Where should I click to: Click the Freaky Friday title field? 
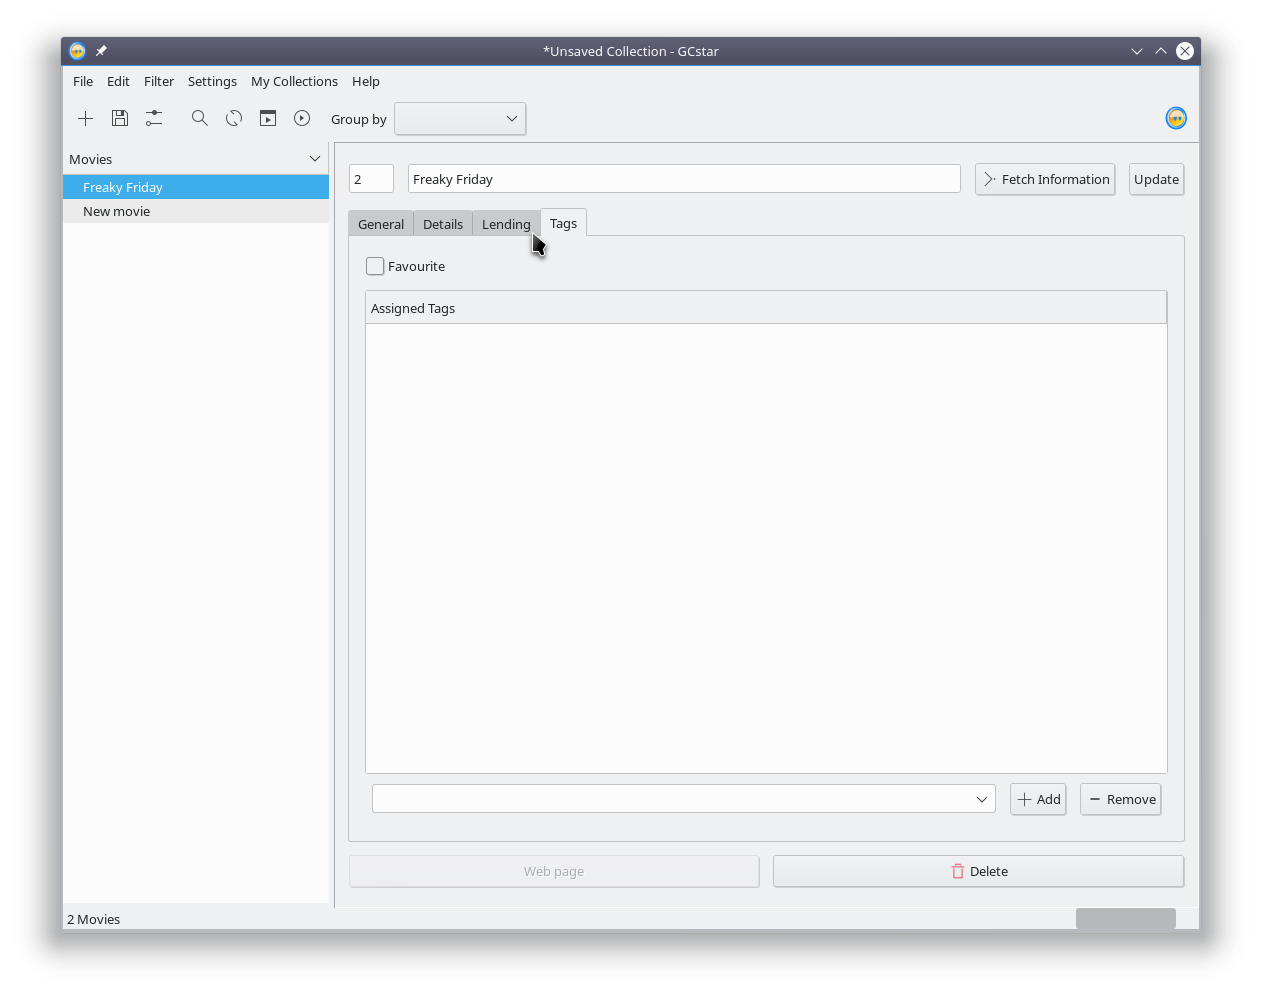[683, 180]
